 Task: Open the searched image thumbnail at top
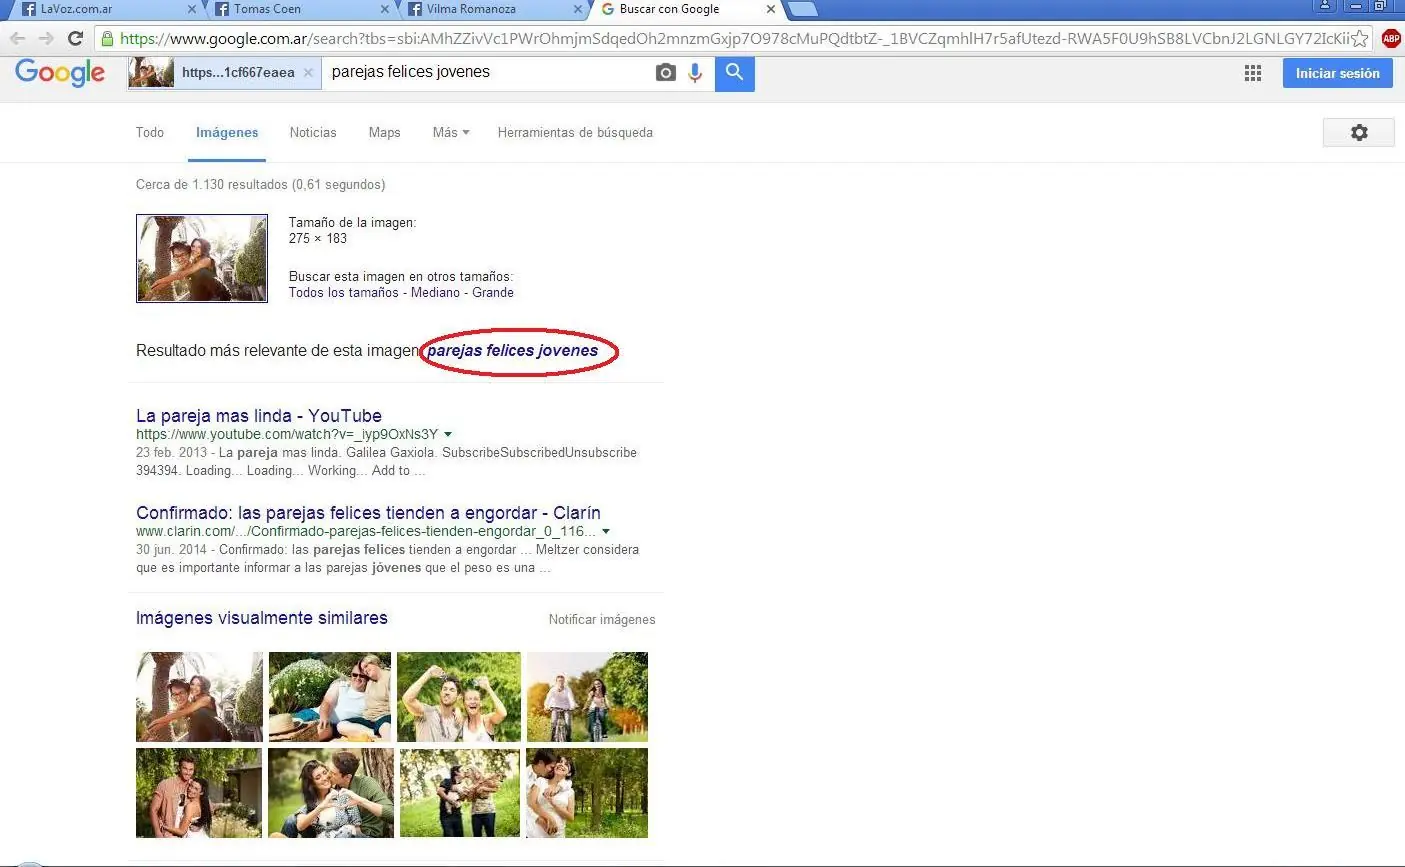tap(202, 258)
